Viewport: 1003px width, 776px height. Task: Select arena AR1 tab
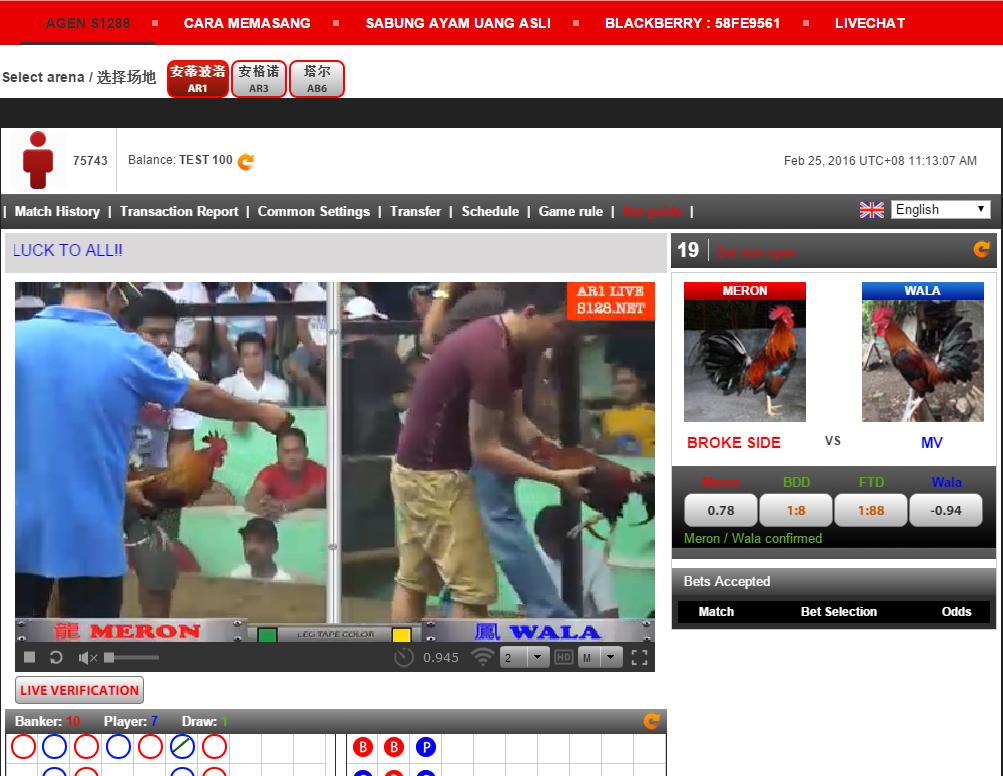click(197, 79)
